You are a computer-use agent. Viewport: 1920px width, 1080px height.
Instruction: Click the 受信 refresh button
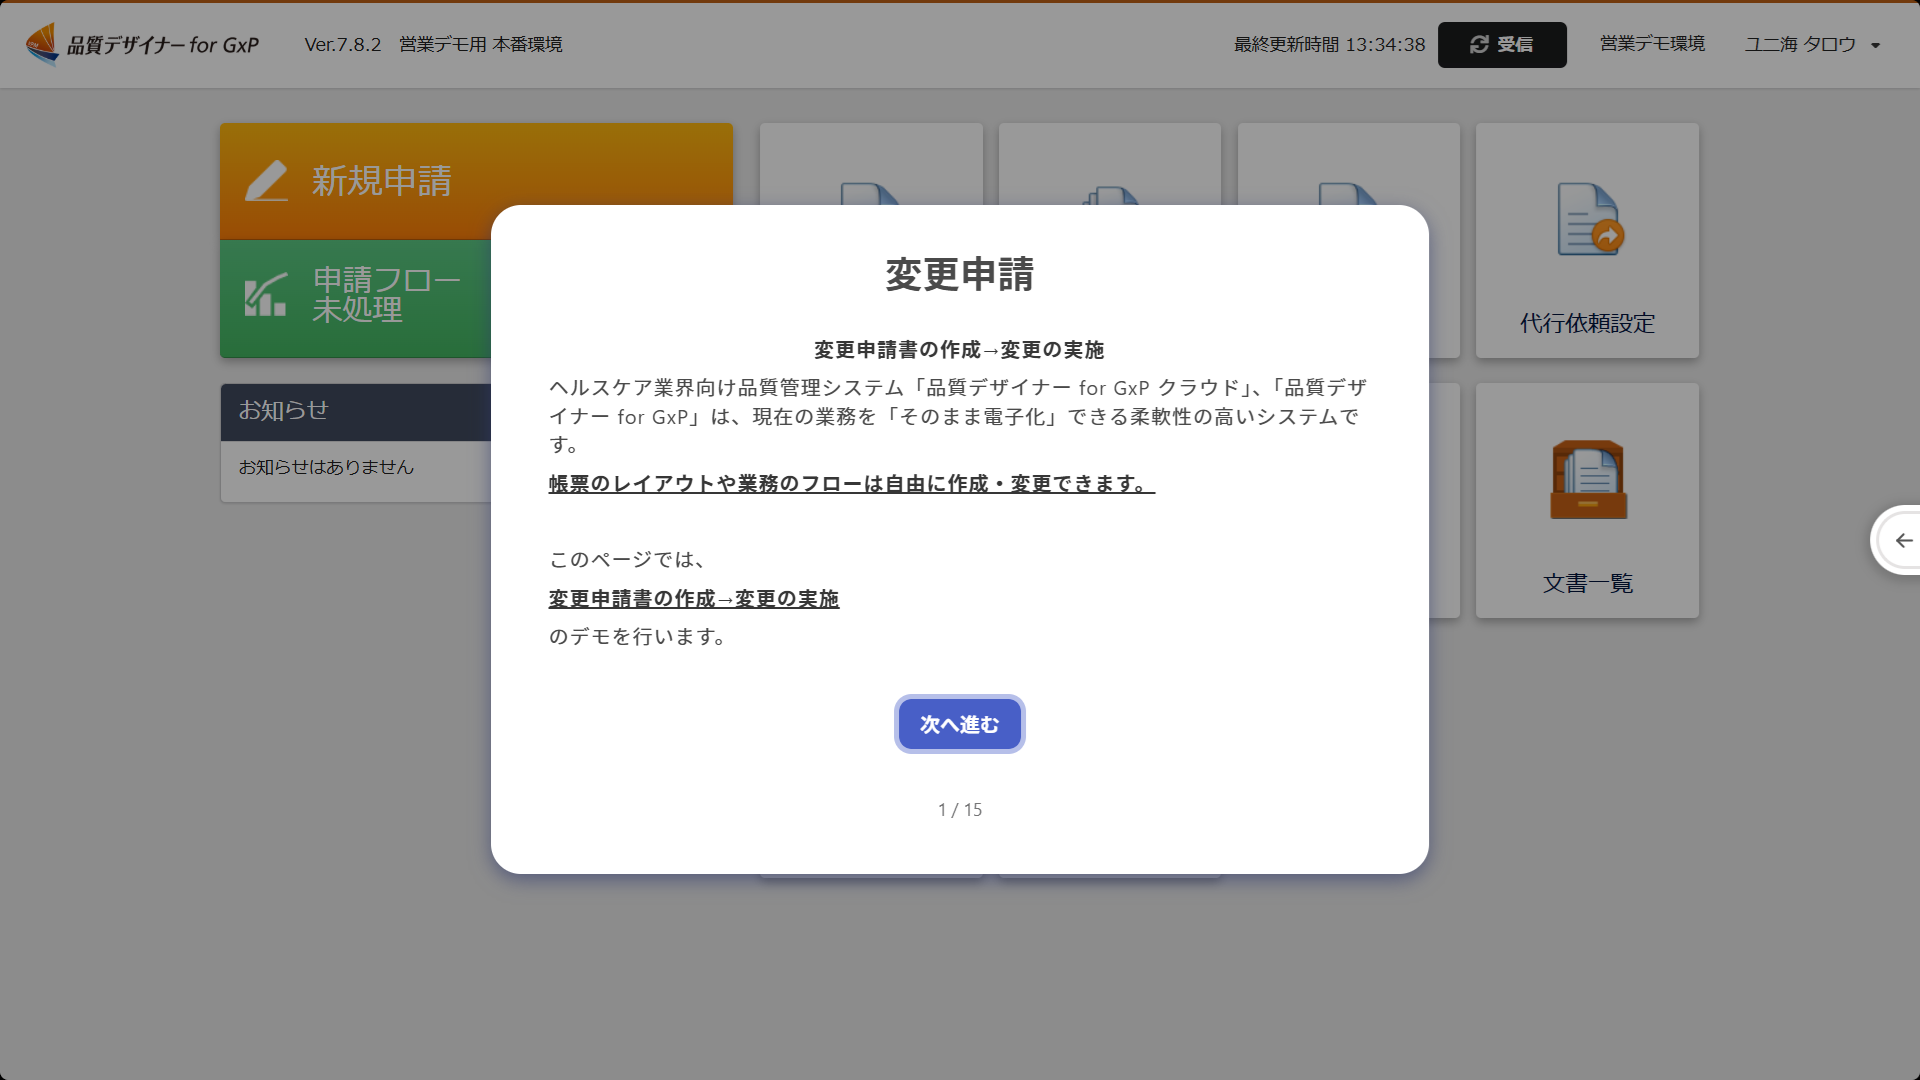coord(1501,45)
